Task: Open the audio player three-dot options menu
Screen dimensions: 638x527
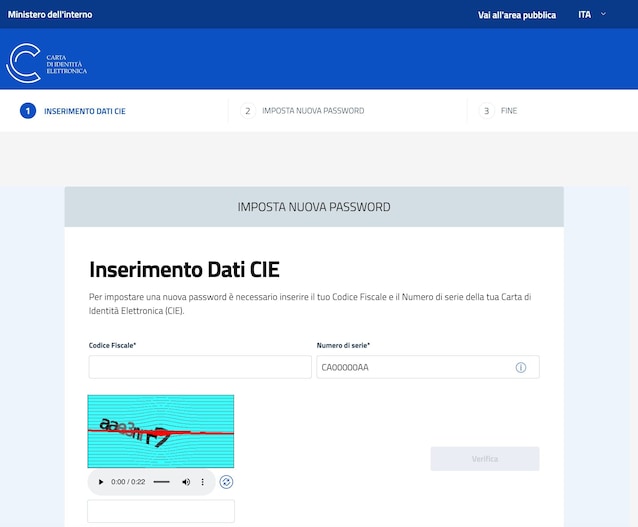Action: point(203,482)
